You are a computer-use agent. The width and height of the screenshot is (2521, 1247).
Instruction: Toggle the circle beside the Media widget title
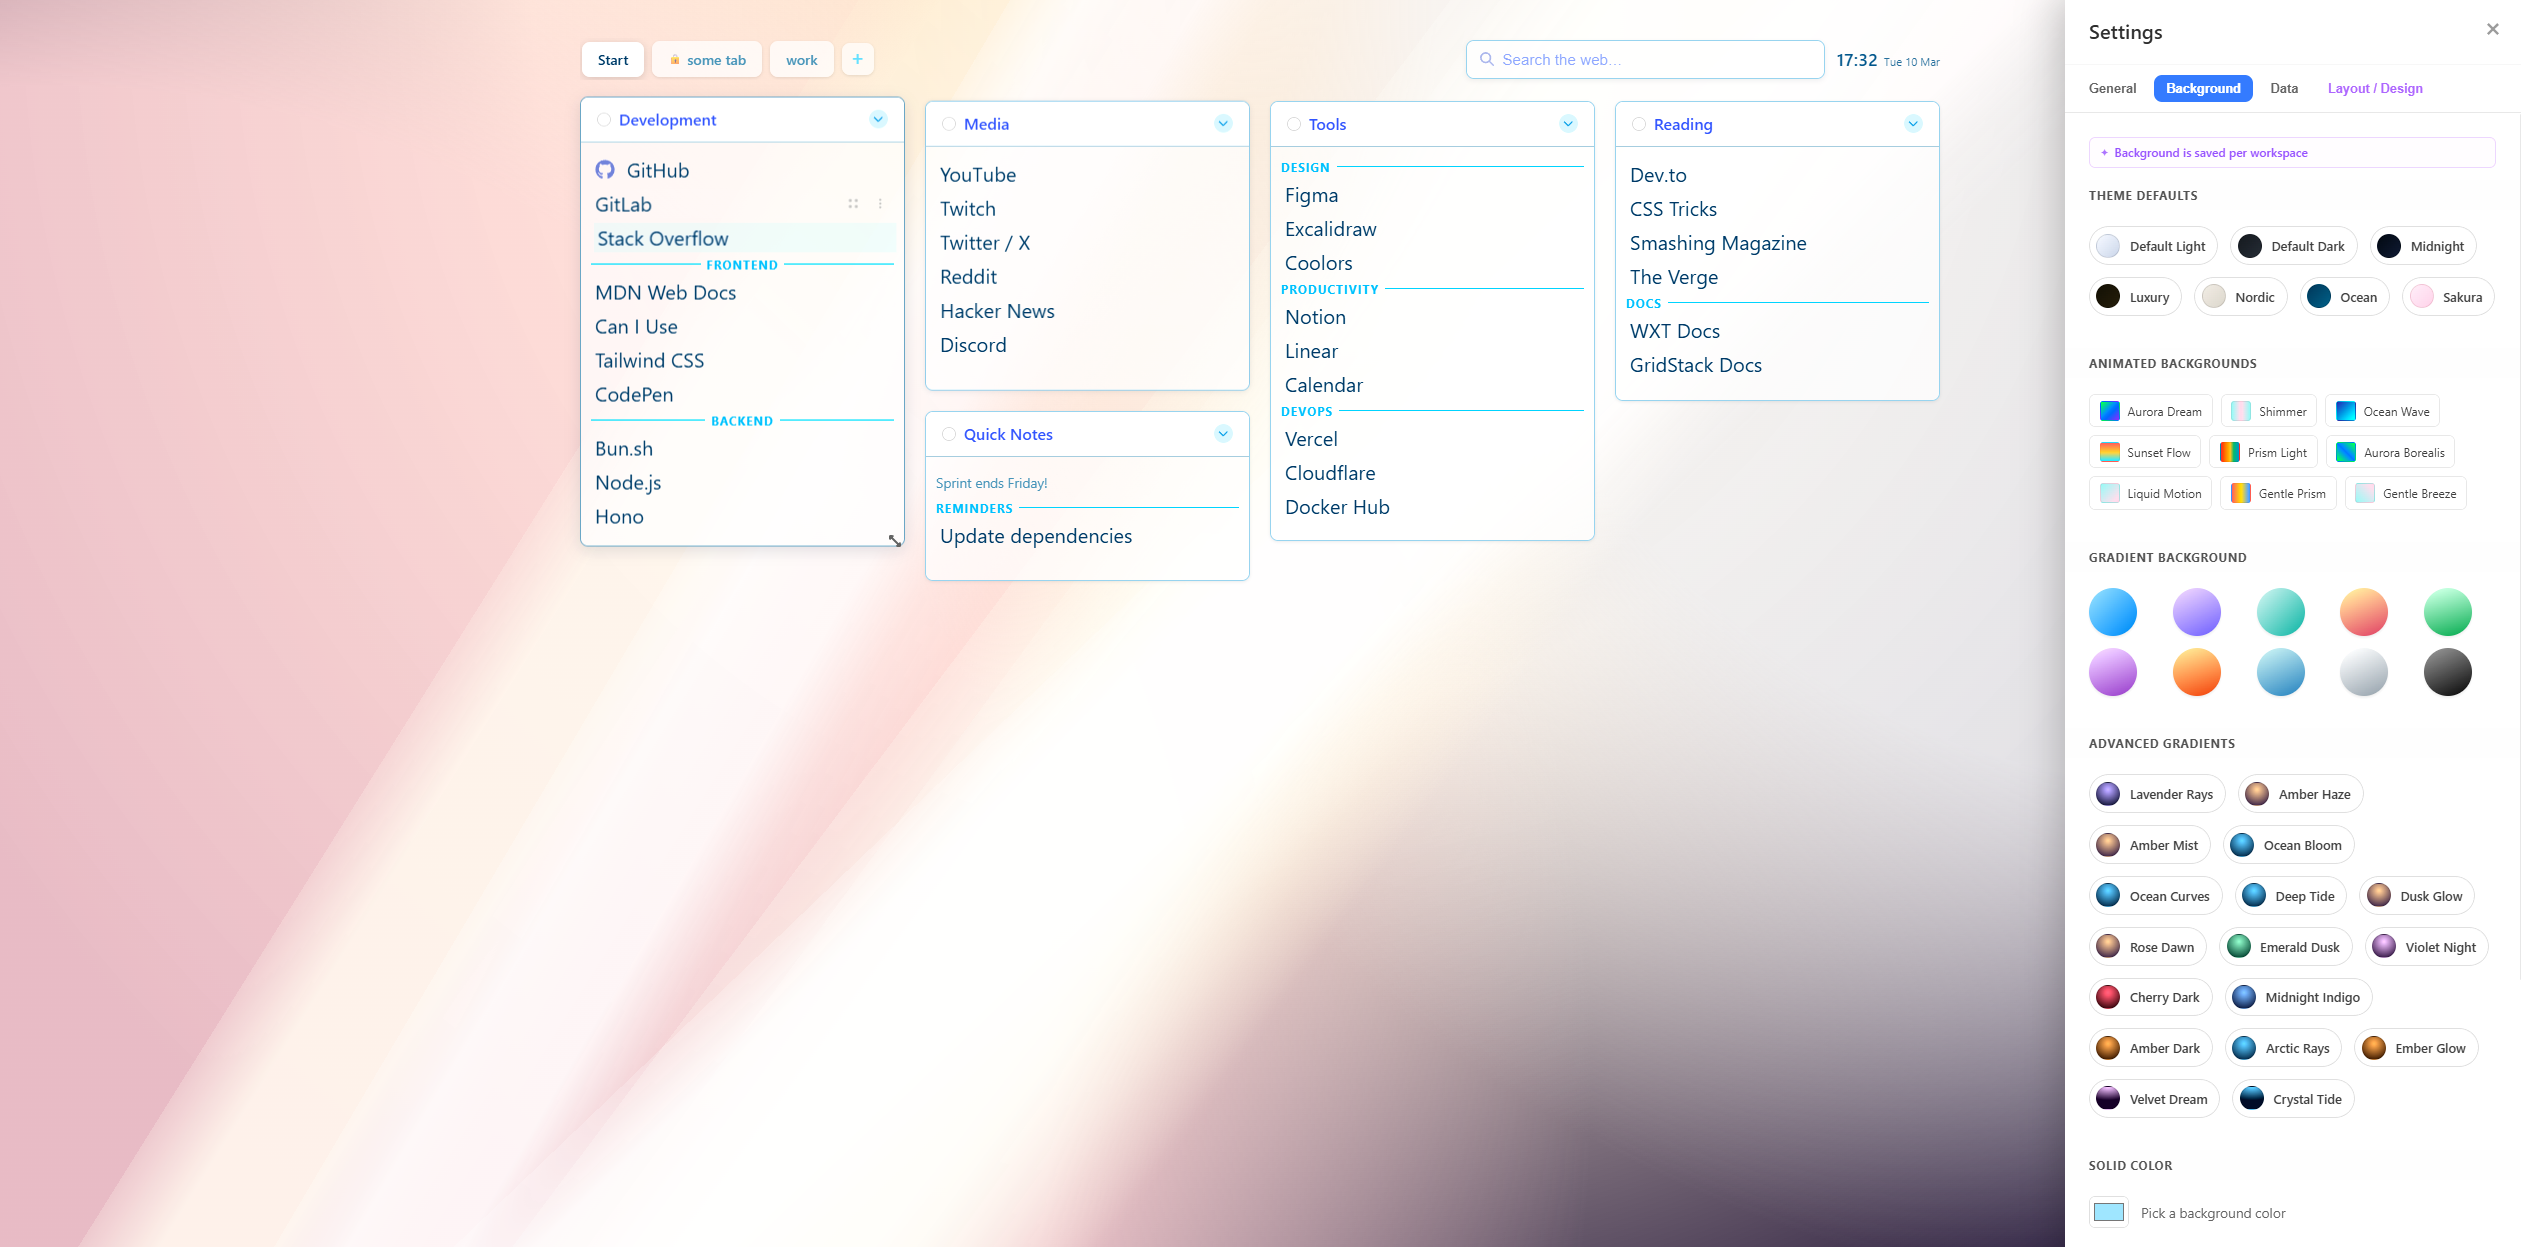[x=948, y=124]
